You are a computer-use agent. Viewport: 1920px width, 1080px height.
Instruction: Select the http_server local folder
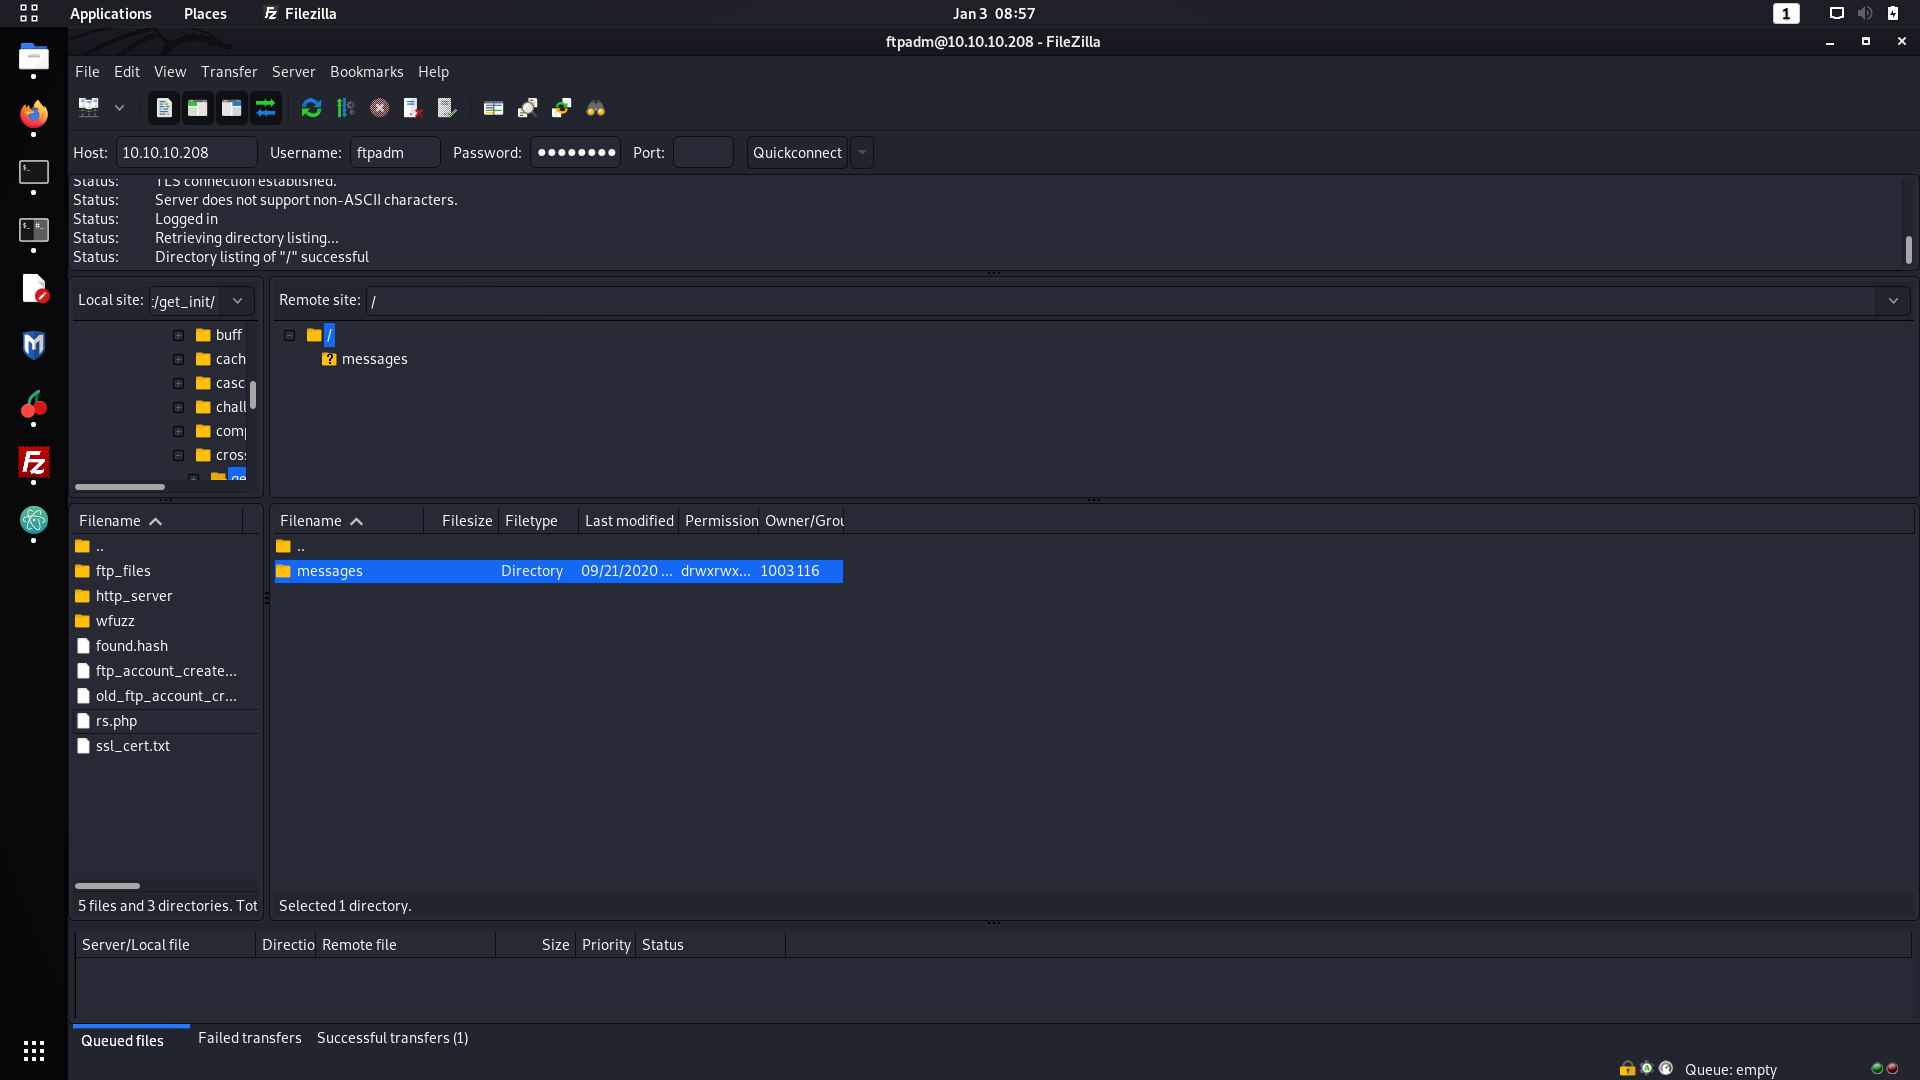click(134, 596)
